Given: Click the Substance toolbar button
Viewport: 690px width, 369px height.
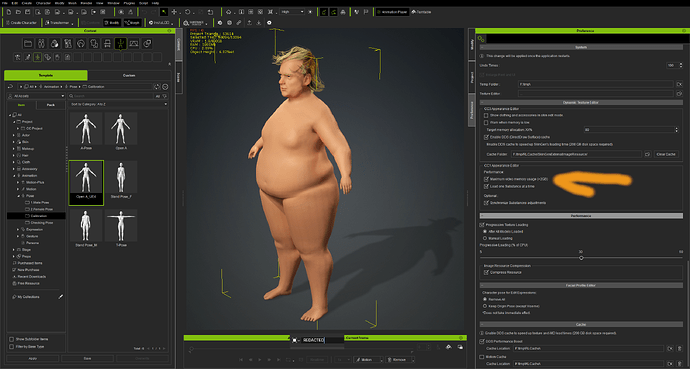Looking at the screenshot, I should (195, 22).
